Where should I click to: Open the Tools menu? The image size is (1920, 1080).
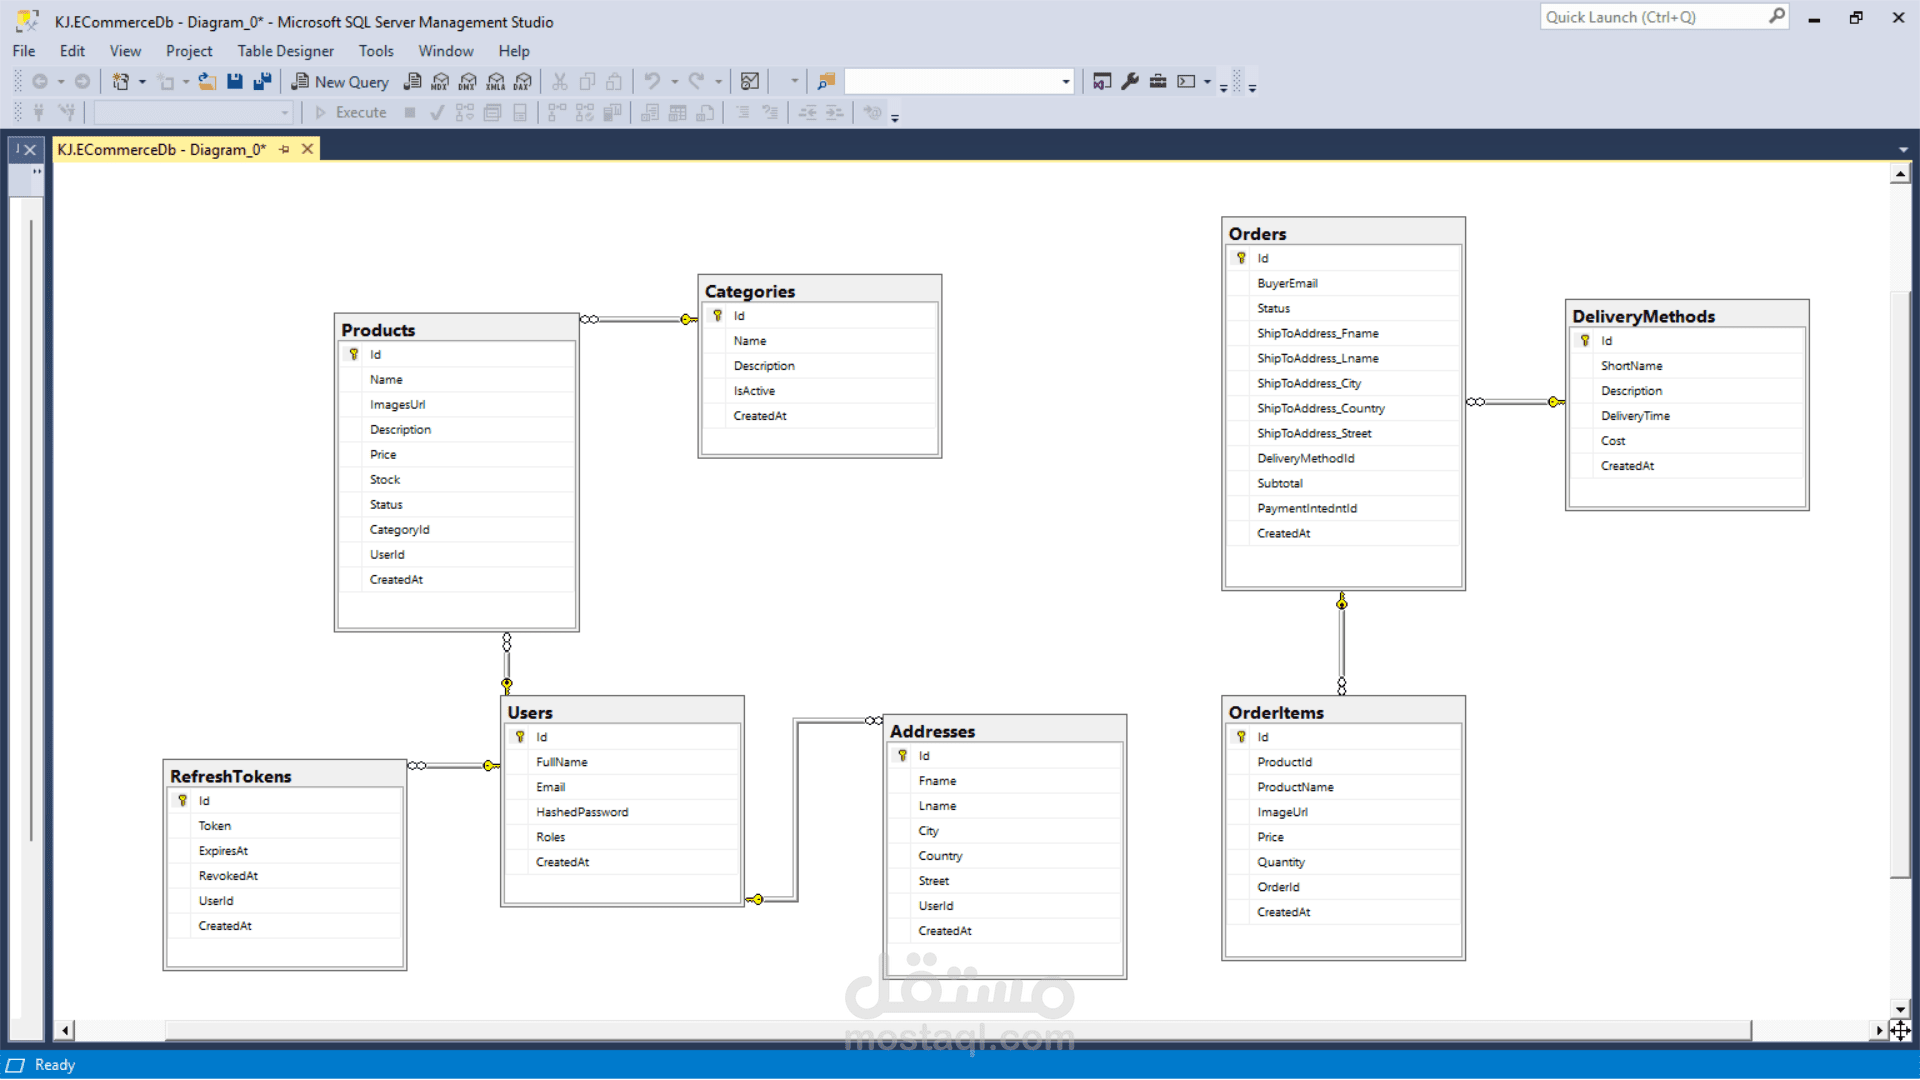point(376,51)
